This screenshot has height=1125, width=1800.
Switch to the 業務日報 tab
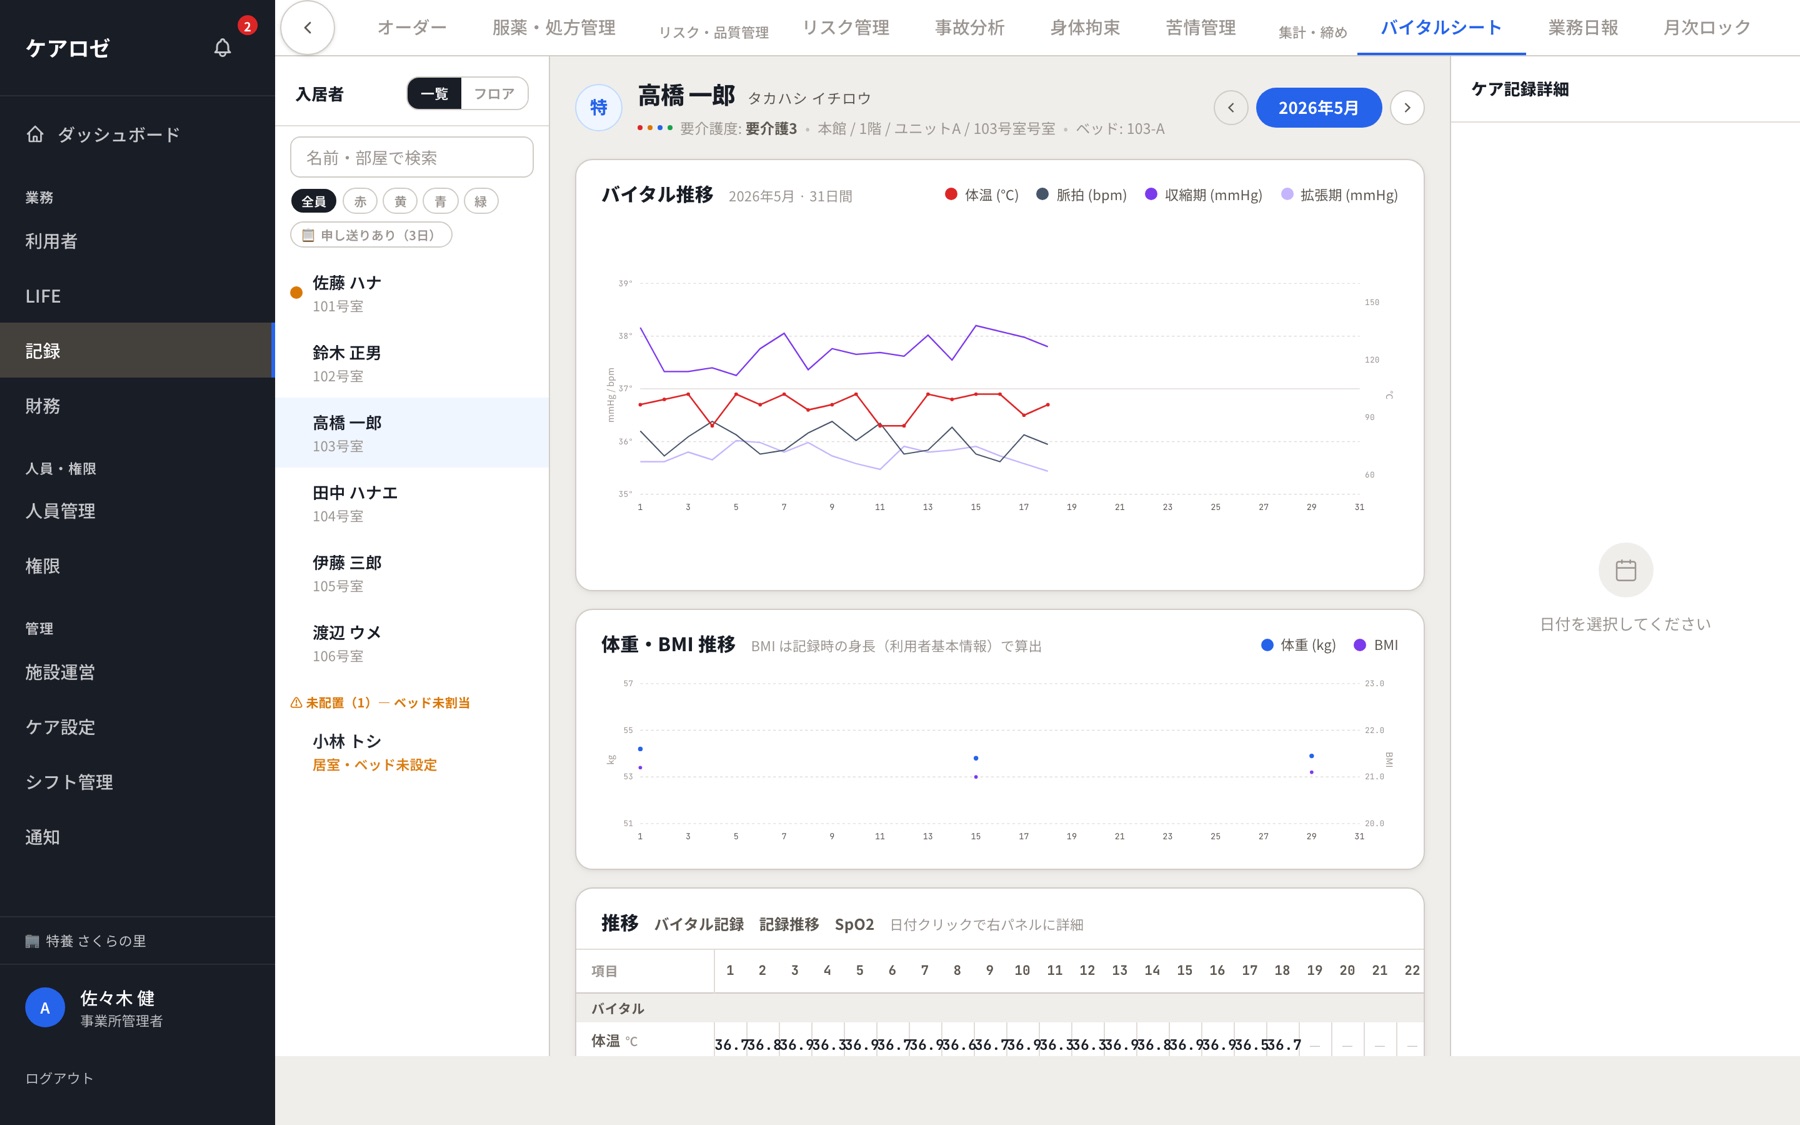[1583, 28]
